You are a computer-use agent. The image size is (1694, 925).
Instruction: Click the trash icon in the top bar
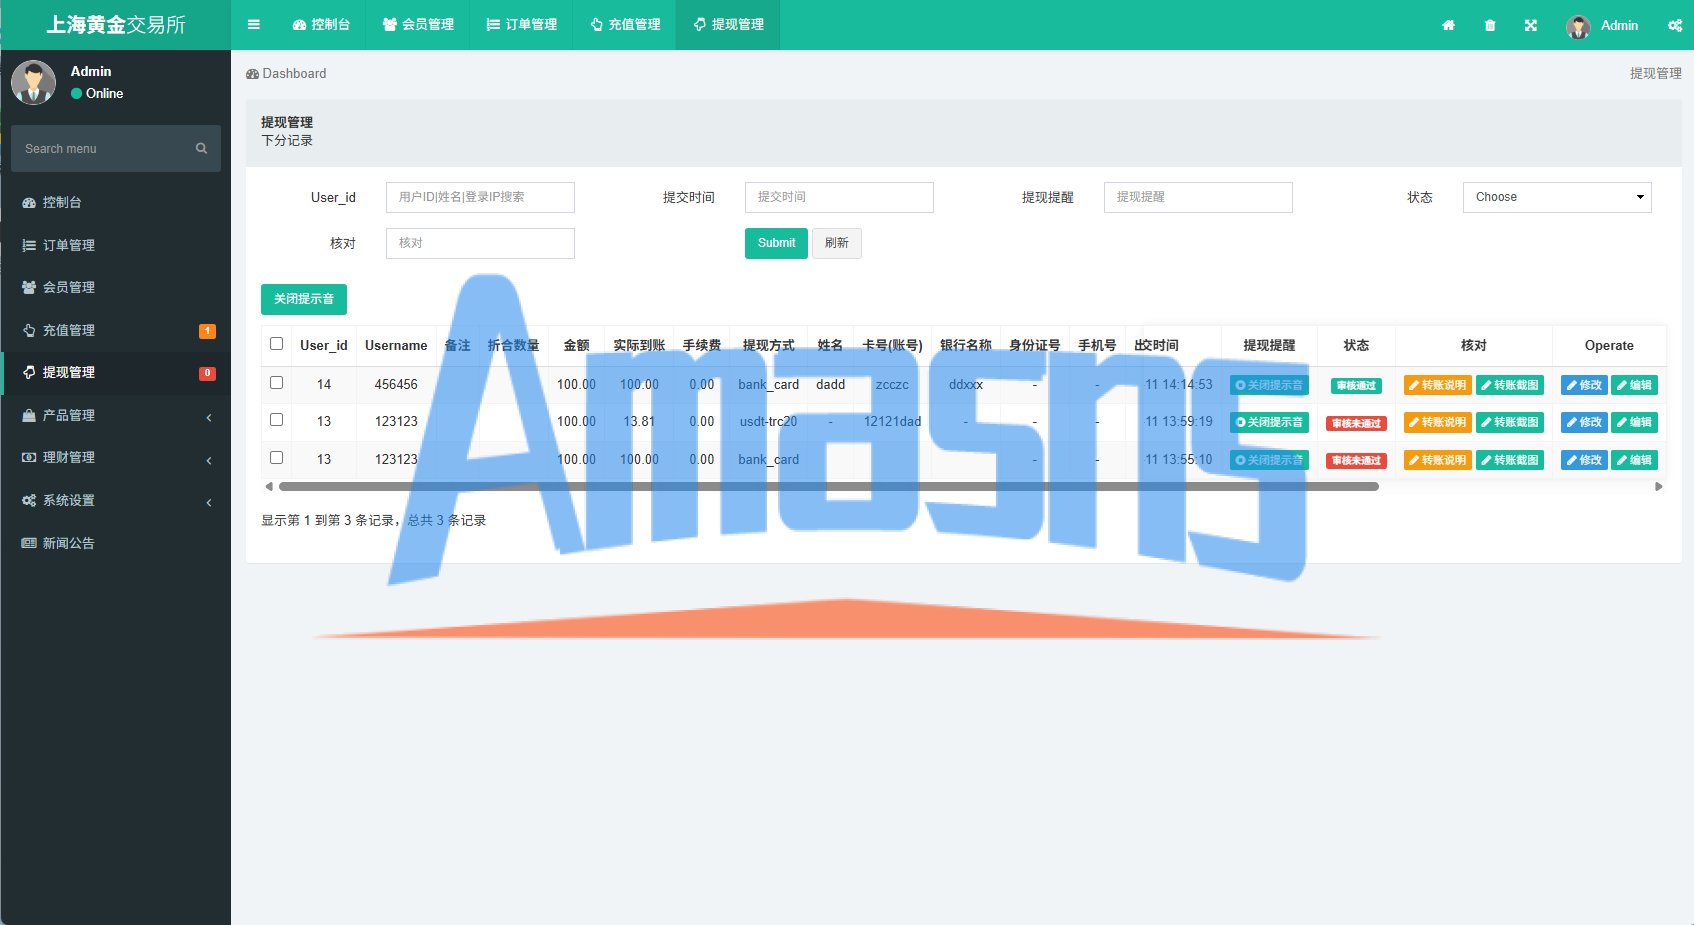pyautogui.click(x=1490, y=25)
